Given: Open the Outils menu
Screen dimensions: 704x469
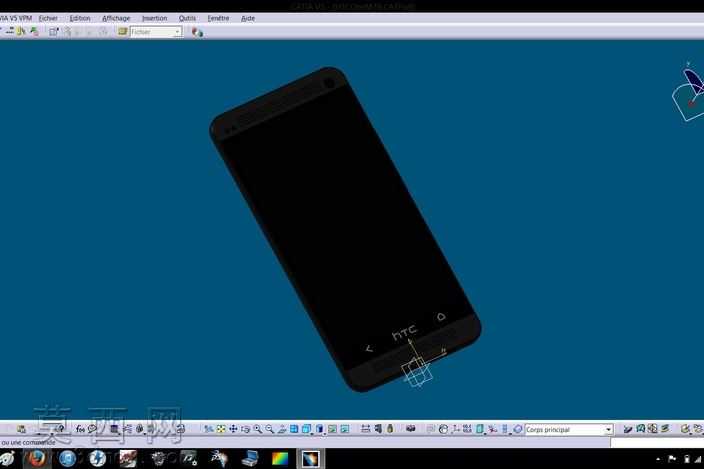Looking at the screenshot, I should [x=187, y=18].
